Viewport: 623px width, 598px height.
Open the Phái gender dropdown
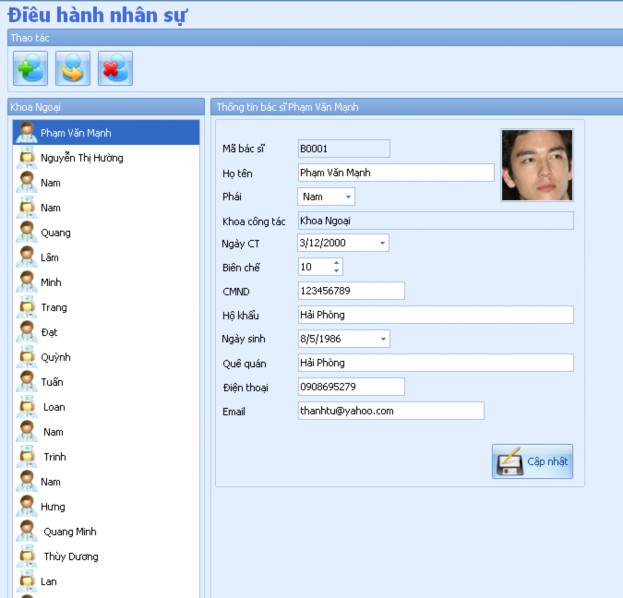coord(348,197)
